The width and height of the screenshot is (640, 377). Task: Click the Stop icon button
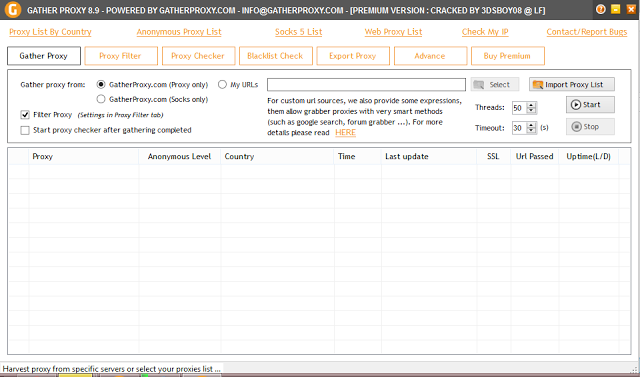click(590, 127)
